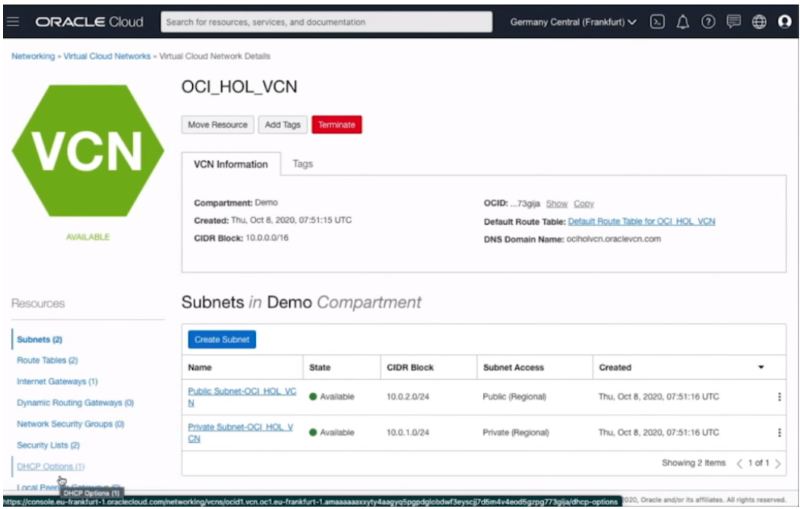The height and width of the screenshot is (509, 800).
Task: Sort the table by Created column arrow
Action: (x=761, y=368)
